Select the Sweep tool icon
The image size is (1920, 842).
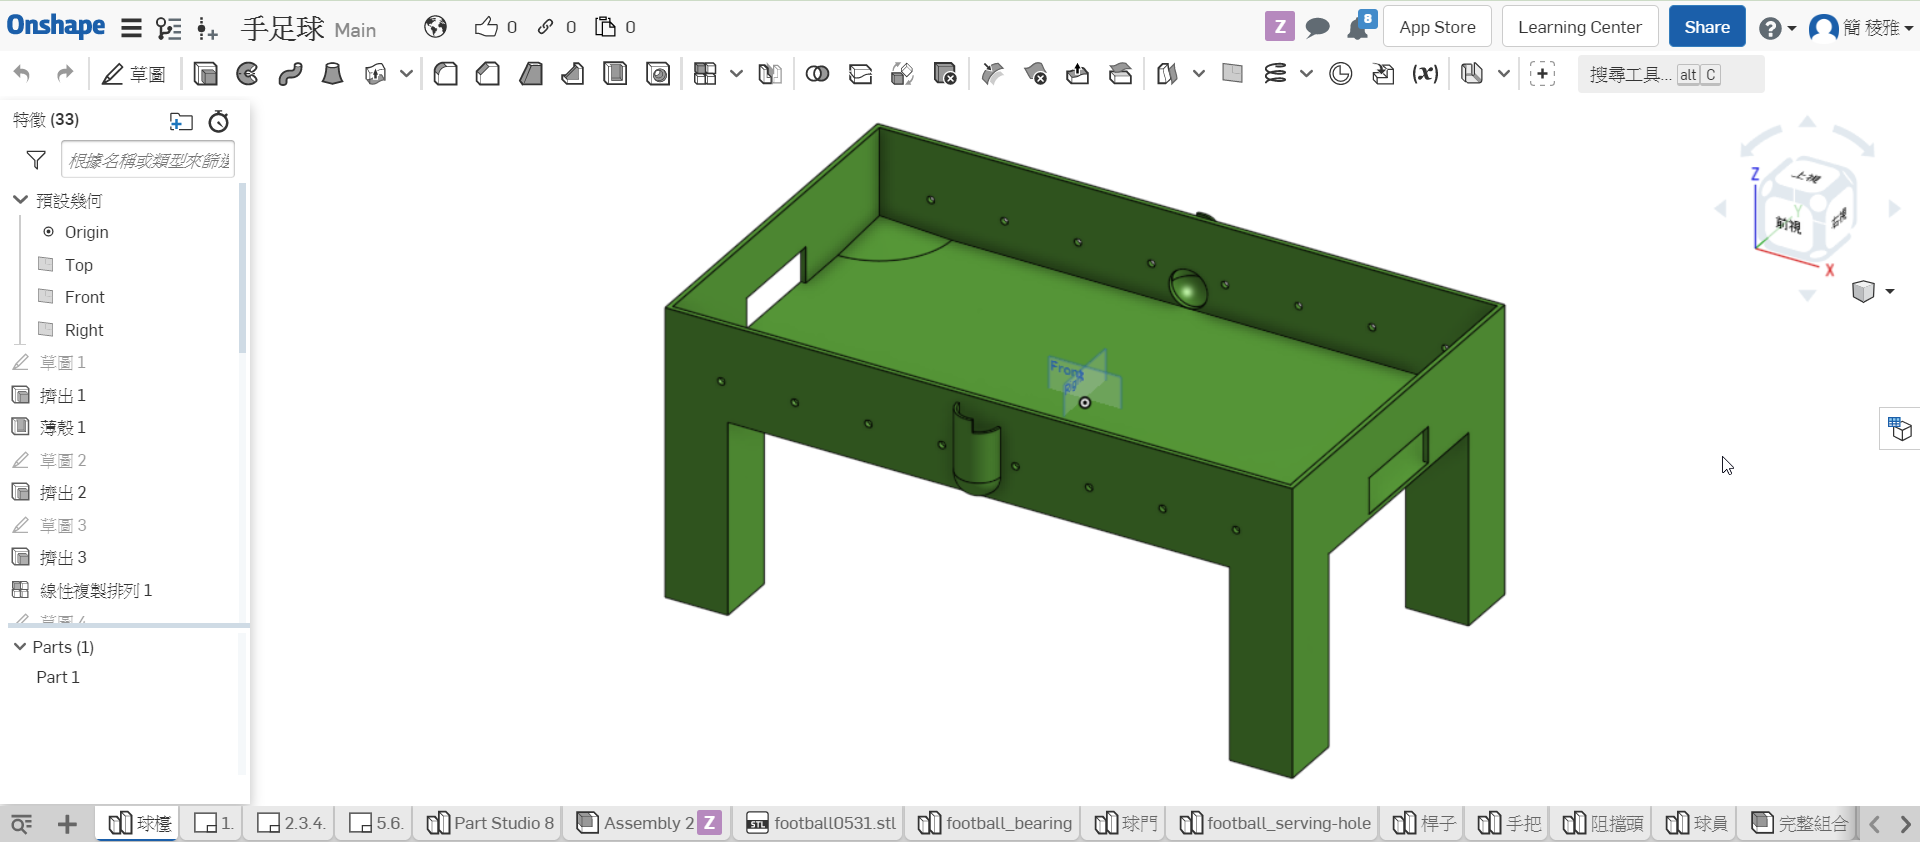coord(290,74)
